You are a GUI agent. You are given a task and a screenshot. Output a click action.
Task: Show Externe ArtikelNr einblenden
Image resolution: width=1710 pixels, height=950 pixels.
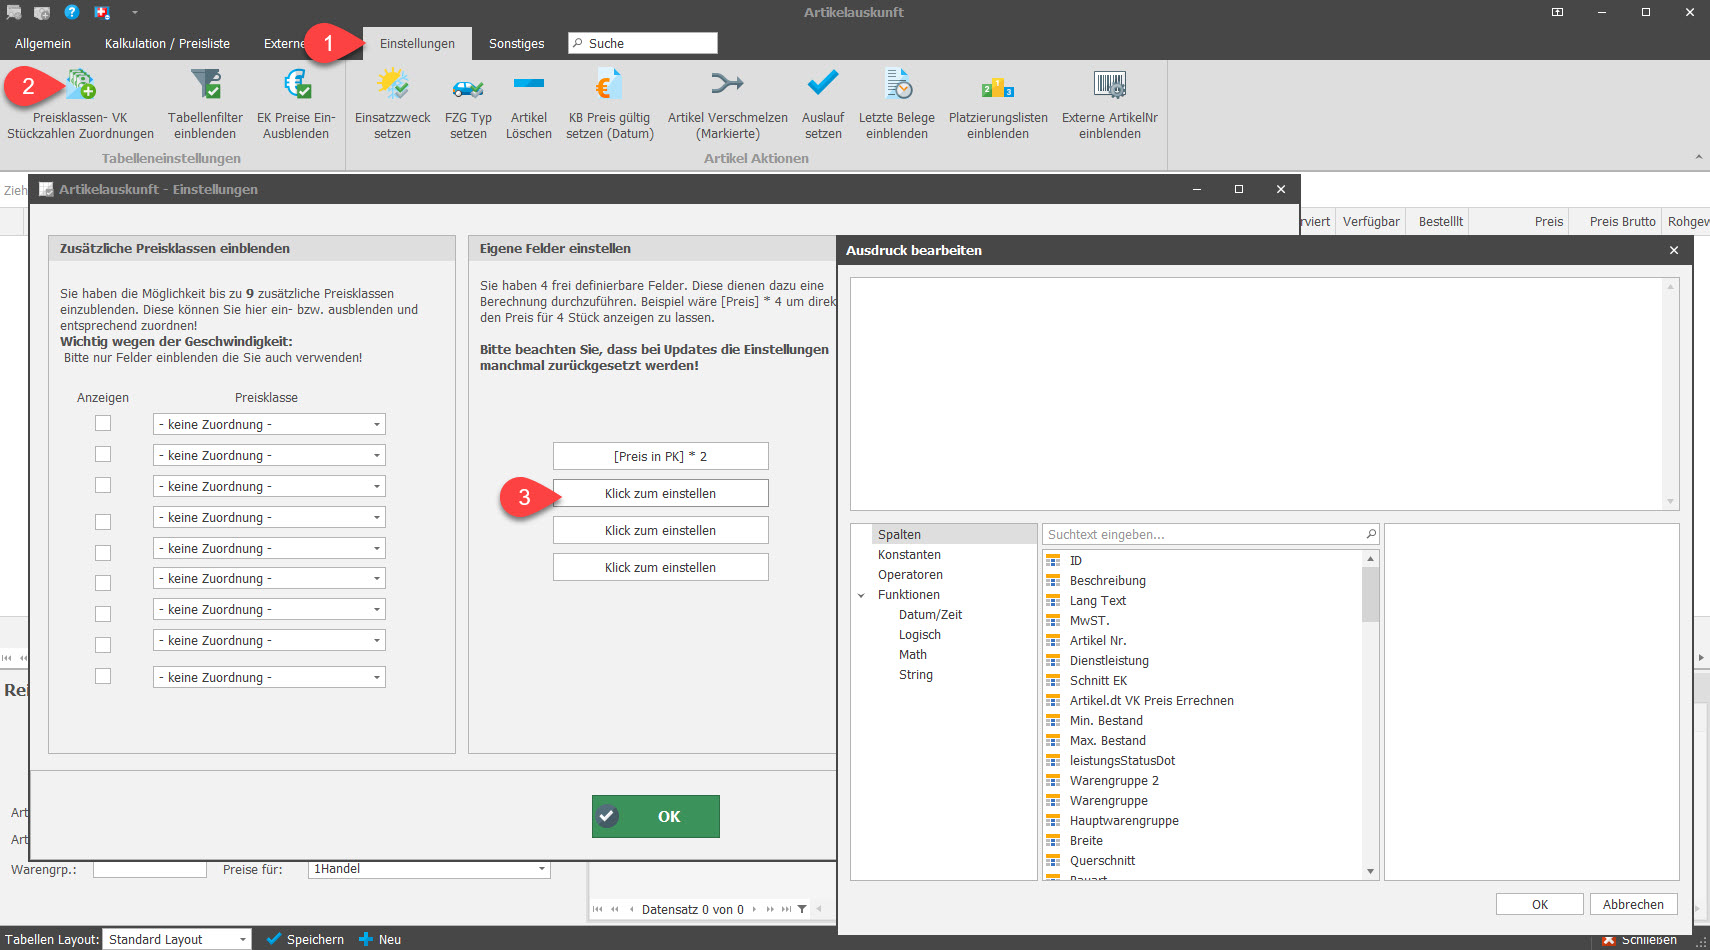(x=1110, y=104)
